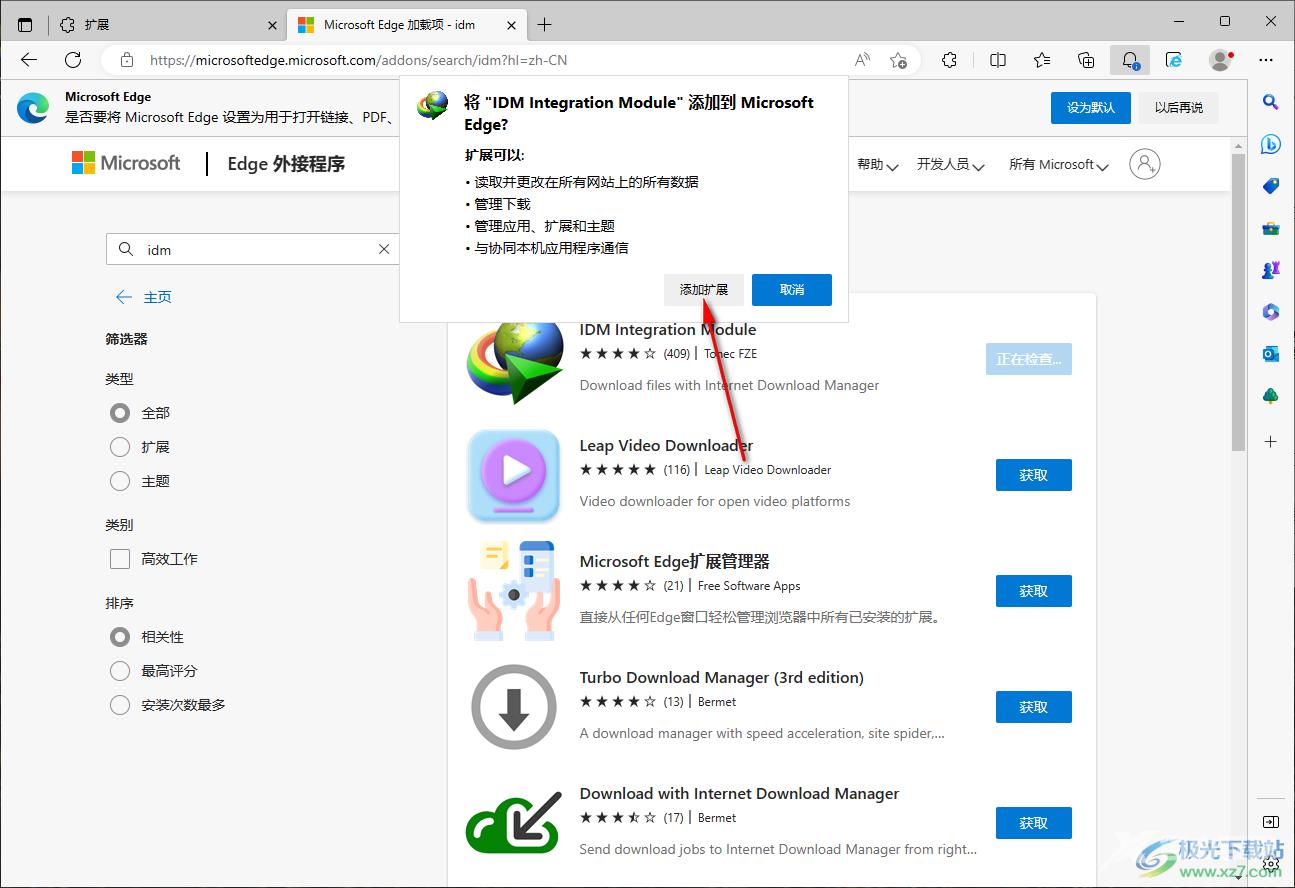Open the Favorites list icon
The height and width of the screenshot is (888, 1295).
1042,60
